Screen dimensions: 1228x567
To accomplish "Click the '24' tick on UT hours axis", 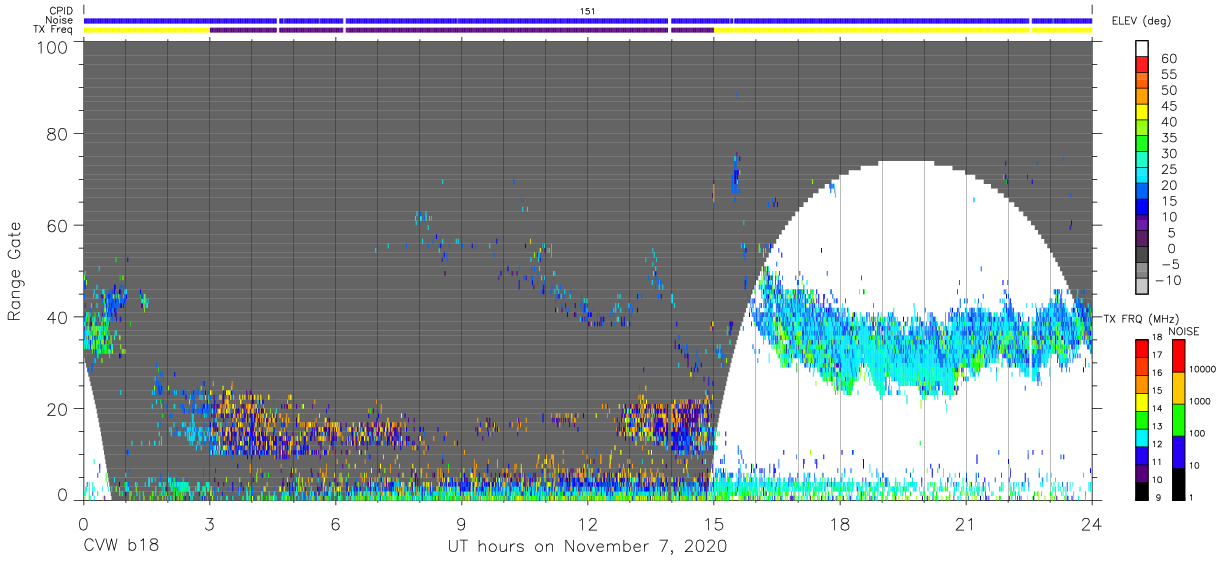I will tap(1092, 522).
